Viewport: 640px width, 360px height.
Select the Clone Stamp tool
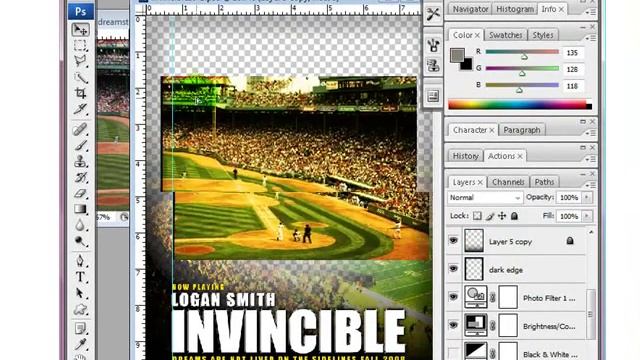click(x=80, y=161)
